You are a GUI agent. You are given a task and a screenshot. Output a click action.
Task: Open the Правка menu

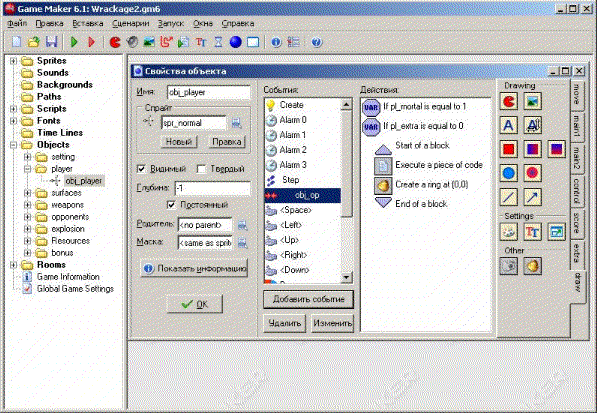[49, 24]
